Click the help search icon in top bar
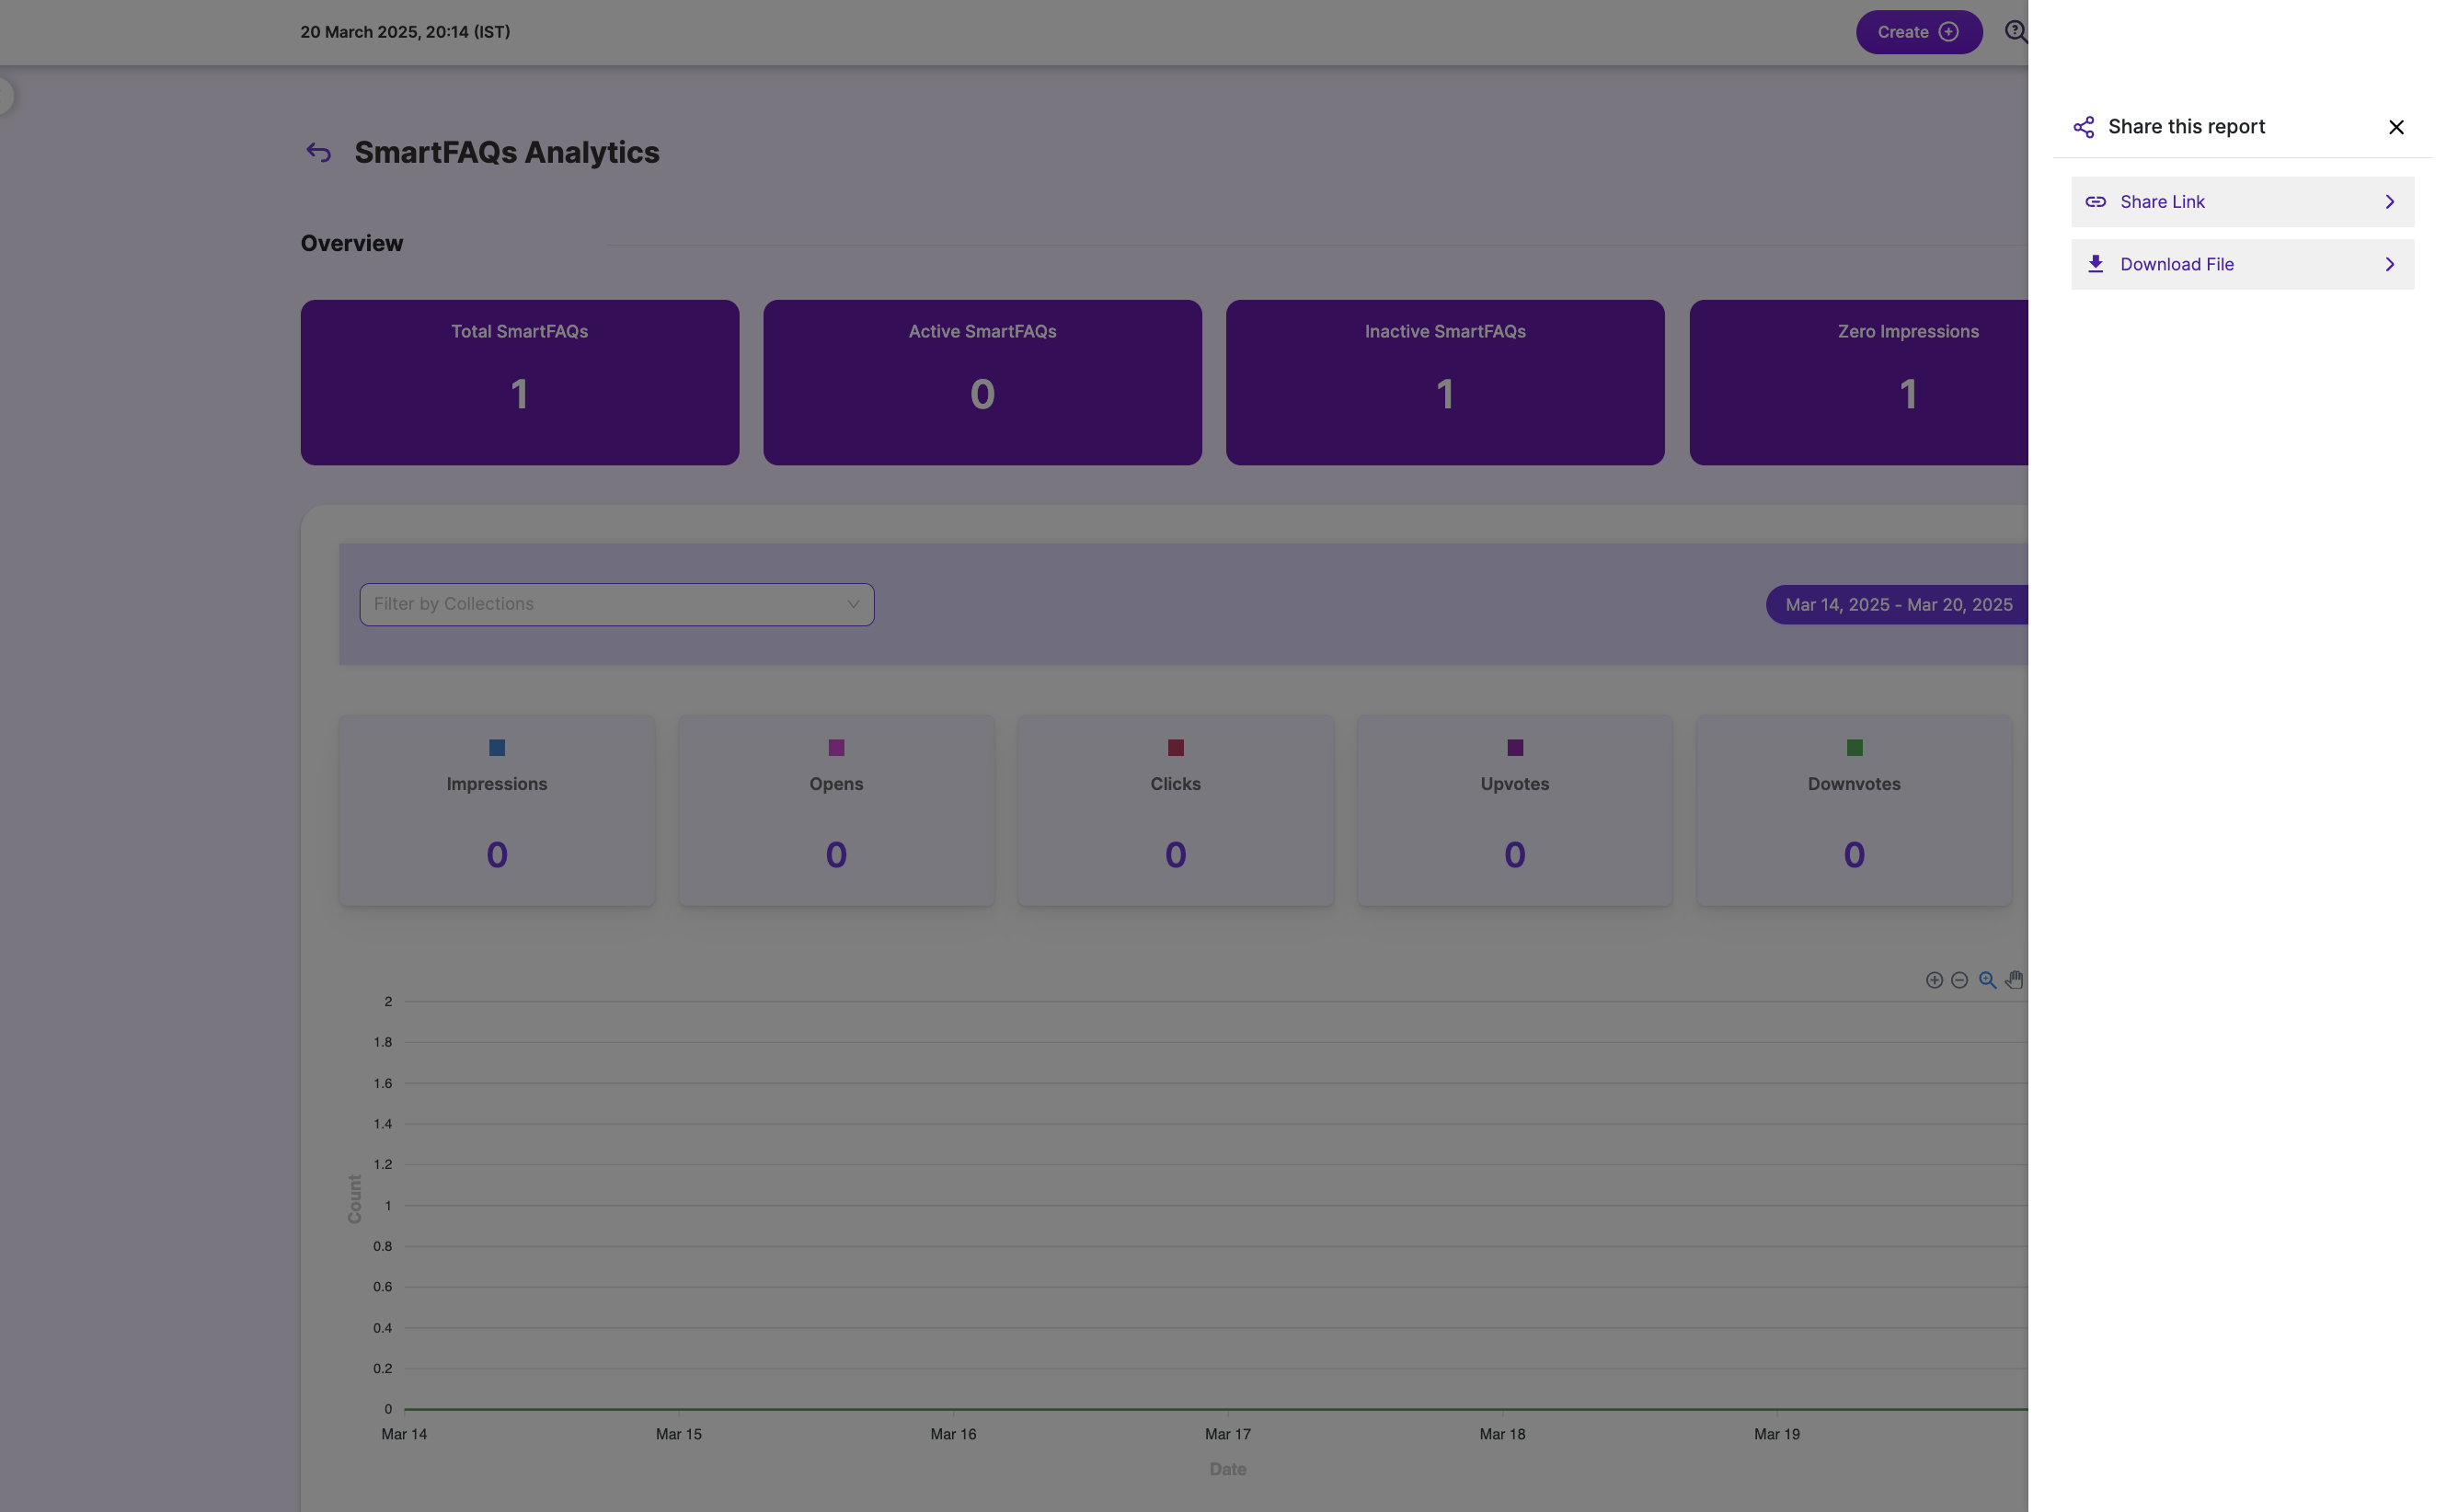This screenshot has height=1512, width=2458. [x=2015, y=32]
